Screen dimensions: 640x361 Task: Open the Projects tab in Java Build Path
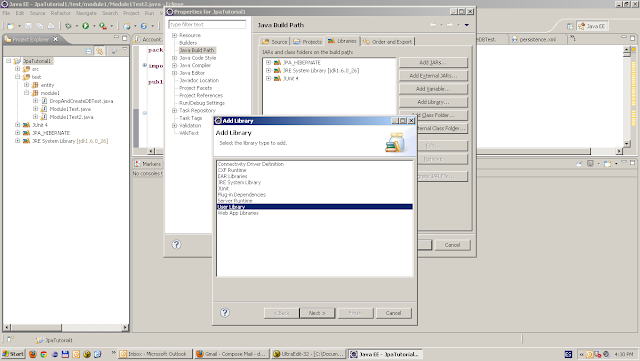pyautogui.click(x=307, y=42)
